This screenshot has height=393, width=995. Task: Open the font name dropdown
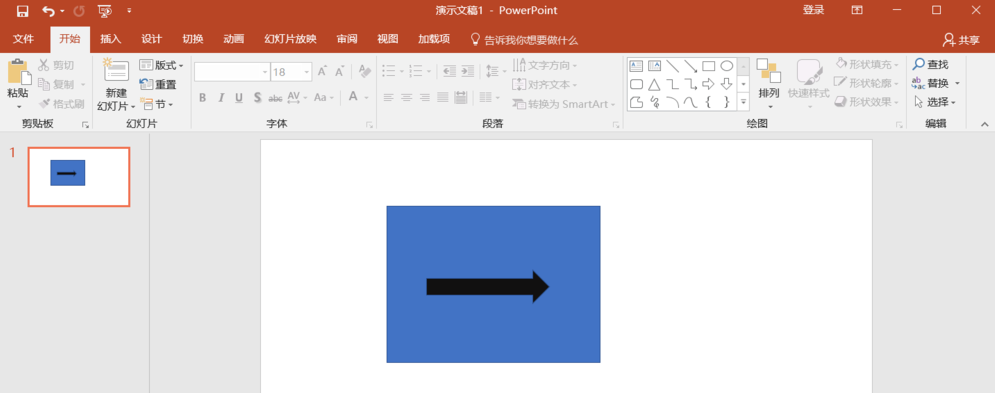point(265,72)
